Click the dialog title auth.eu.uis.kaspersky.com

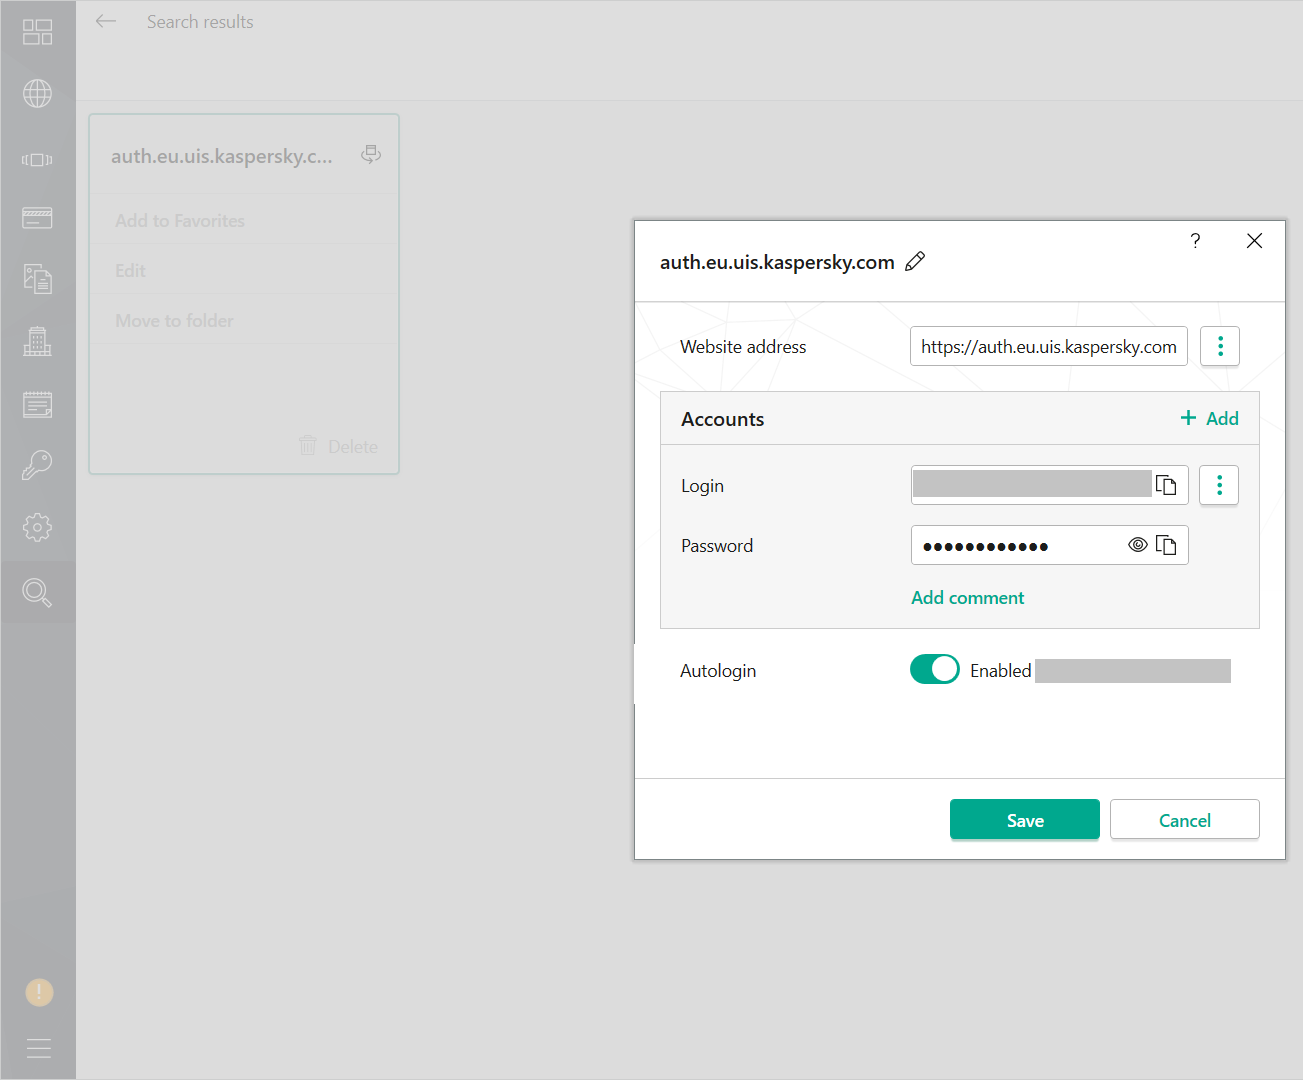777,262
